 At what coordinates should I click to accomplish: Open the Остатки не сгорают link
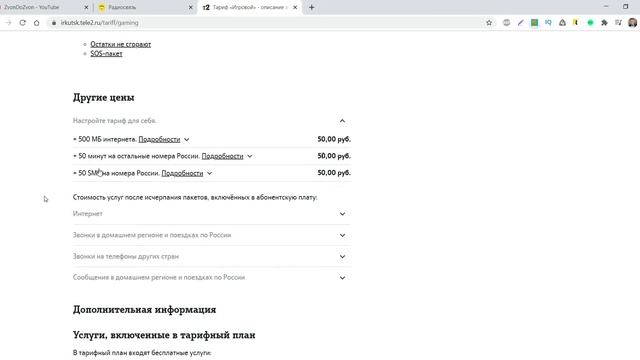click(x=120, y=44)
